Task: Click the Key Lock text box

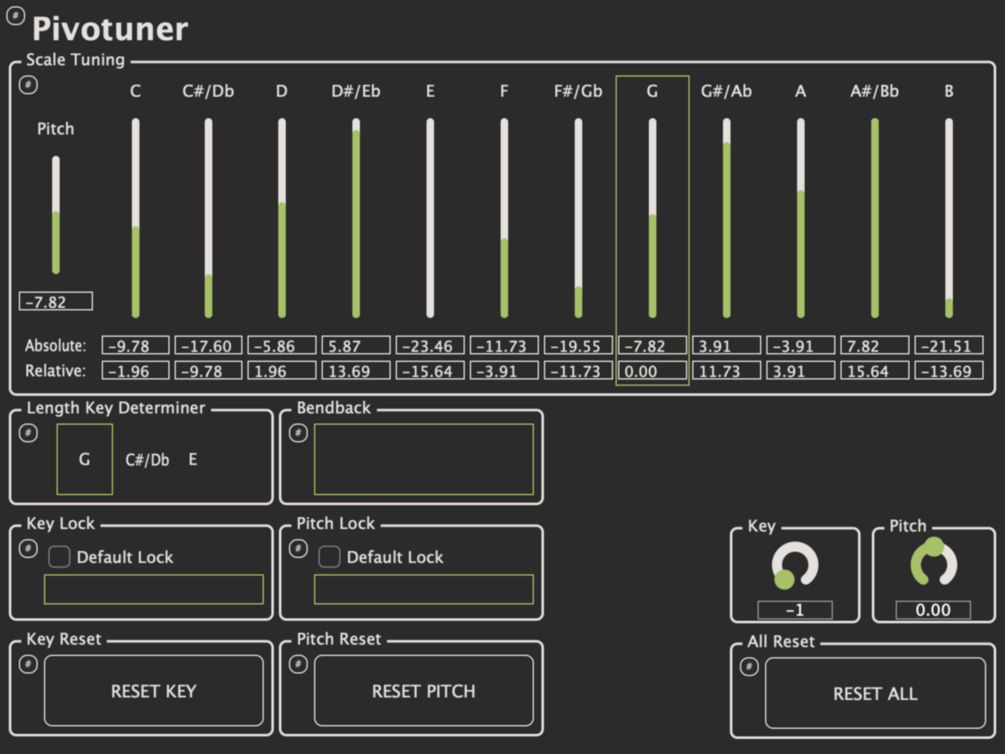Action: coord(154,589)
